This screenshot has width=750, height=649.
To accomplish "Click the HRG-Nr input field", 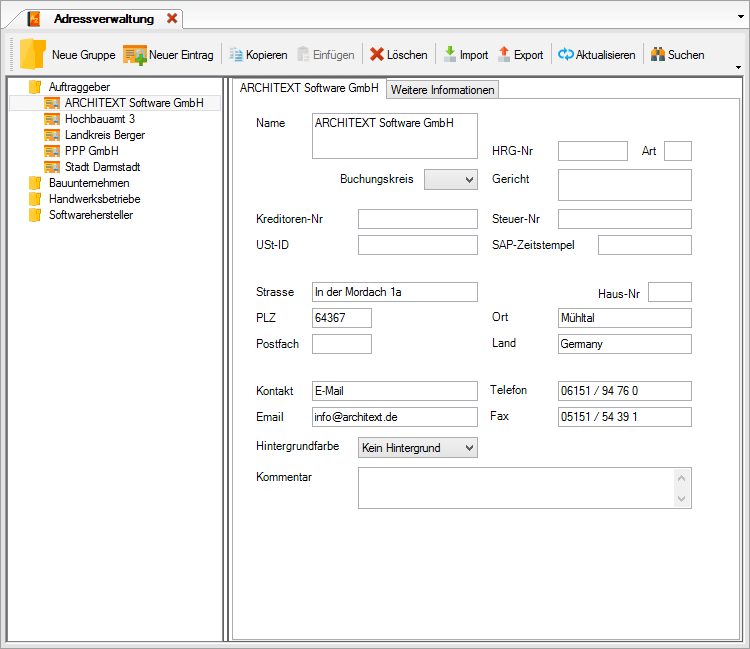I will click(593, 151).
